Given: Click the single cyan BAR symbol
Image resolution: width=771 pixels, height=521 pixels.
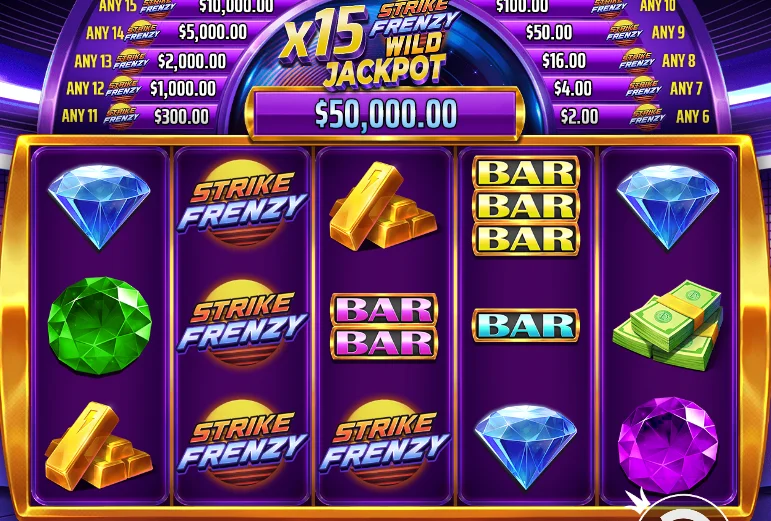Looking at the screenshot, I should [526, 325].
